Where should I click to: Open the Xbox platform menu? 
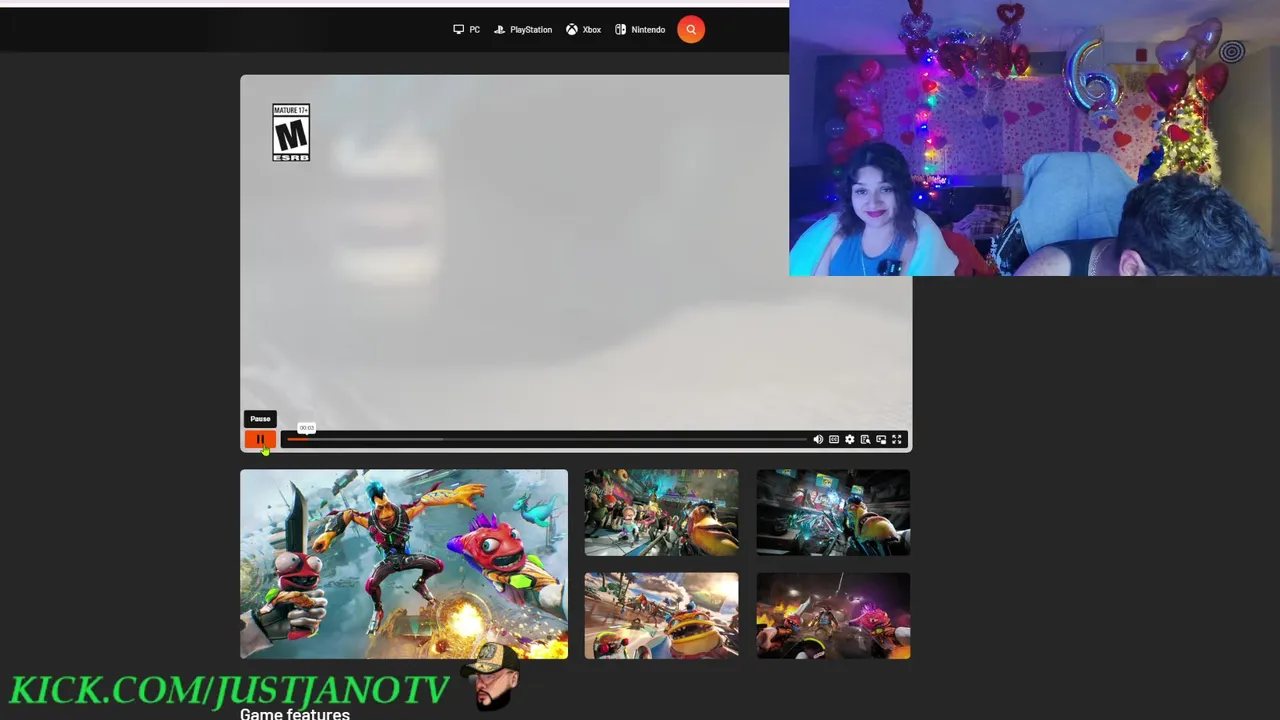pyautogui.click(x=583, y=30)
